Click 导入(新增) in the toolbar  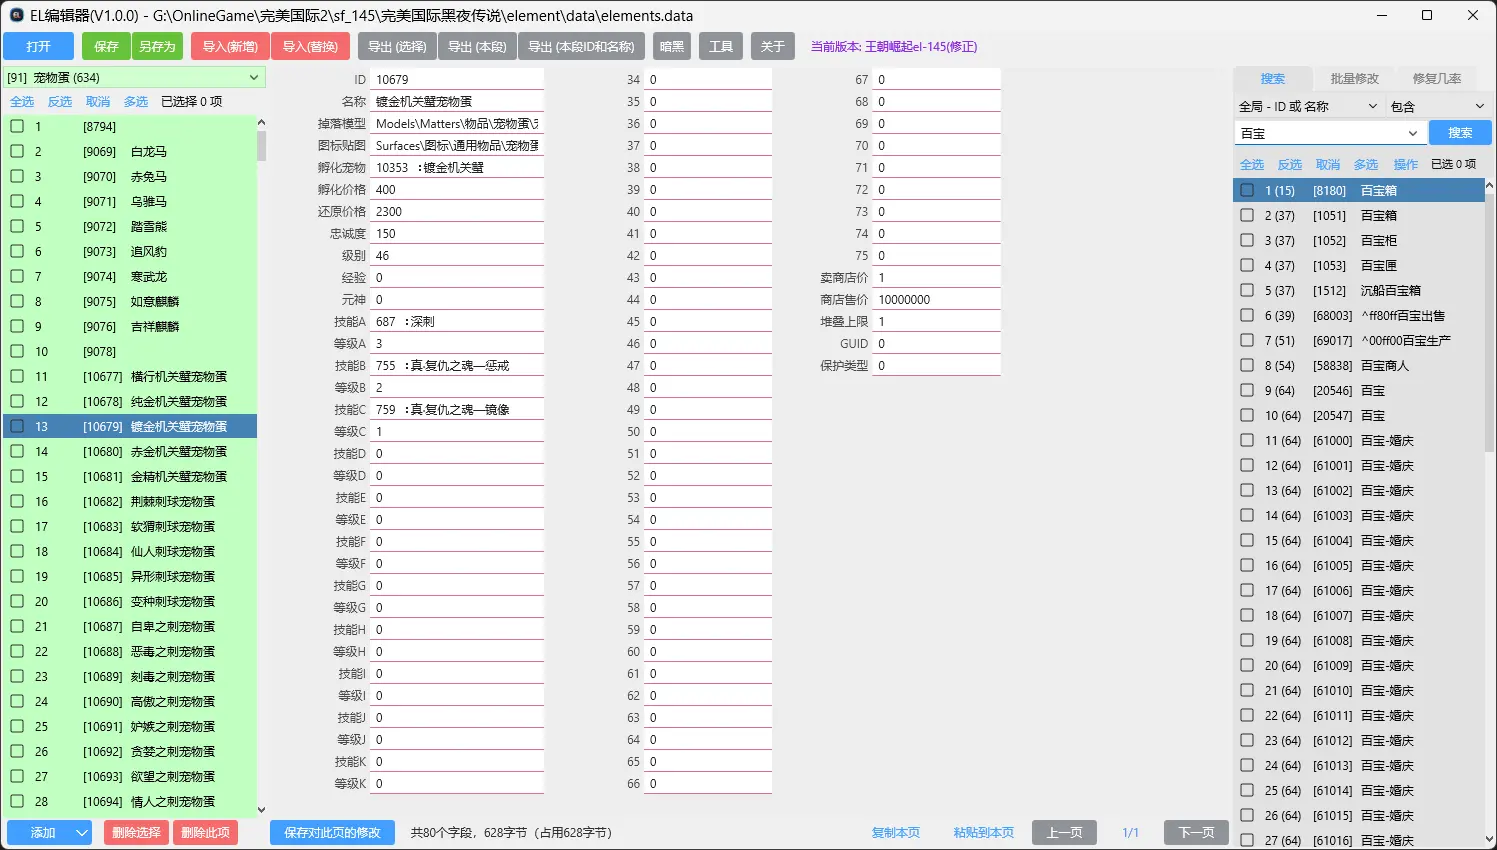click(230, 46)
